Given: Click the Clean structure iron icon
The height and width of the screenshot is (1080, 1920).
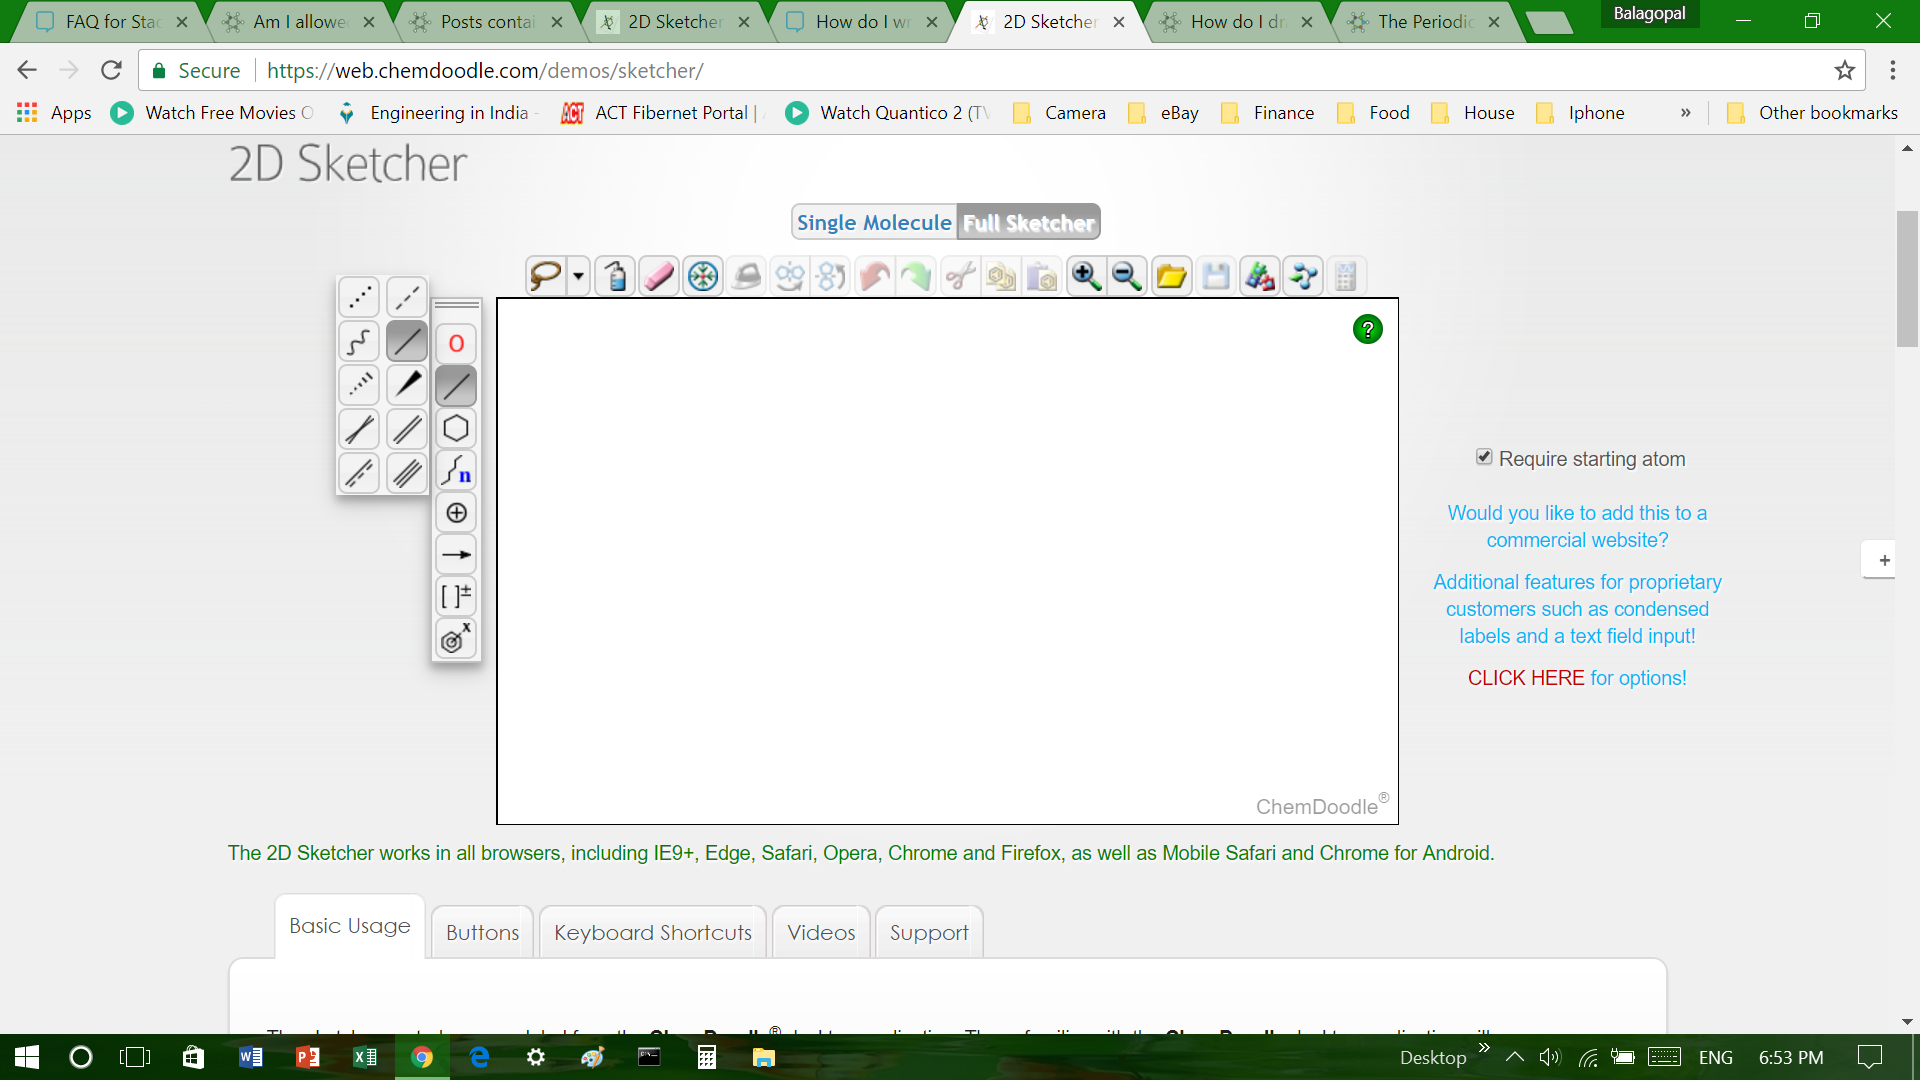Looking at the screenshot, I should pos(747,276).
